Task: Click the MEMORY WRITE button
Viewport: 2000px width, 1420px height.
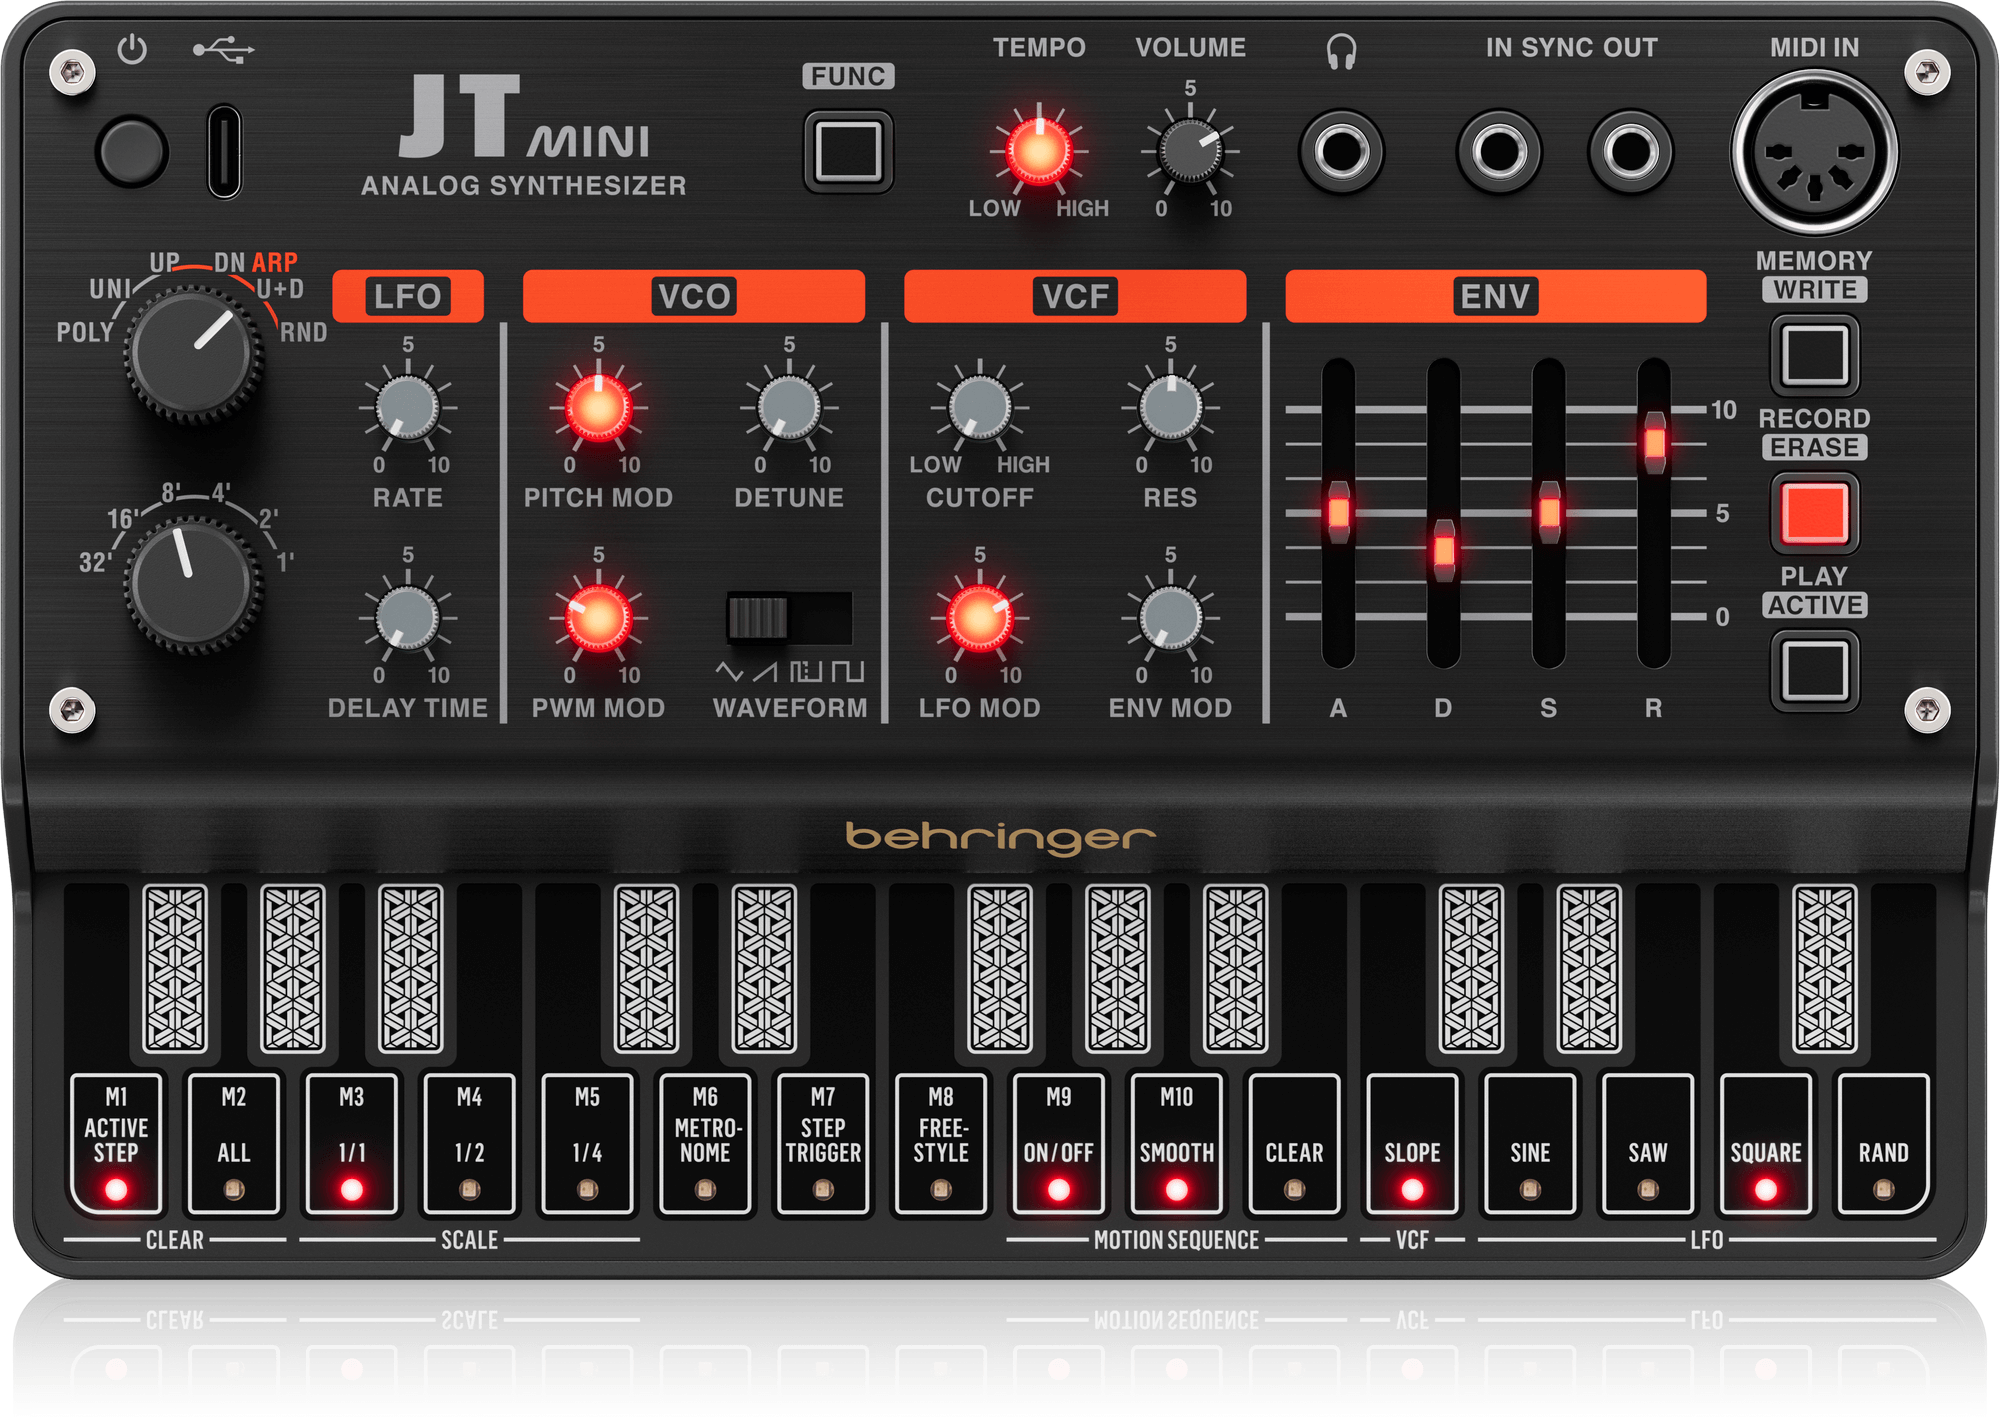Action: [1814, 355]
